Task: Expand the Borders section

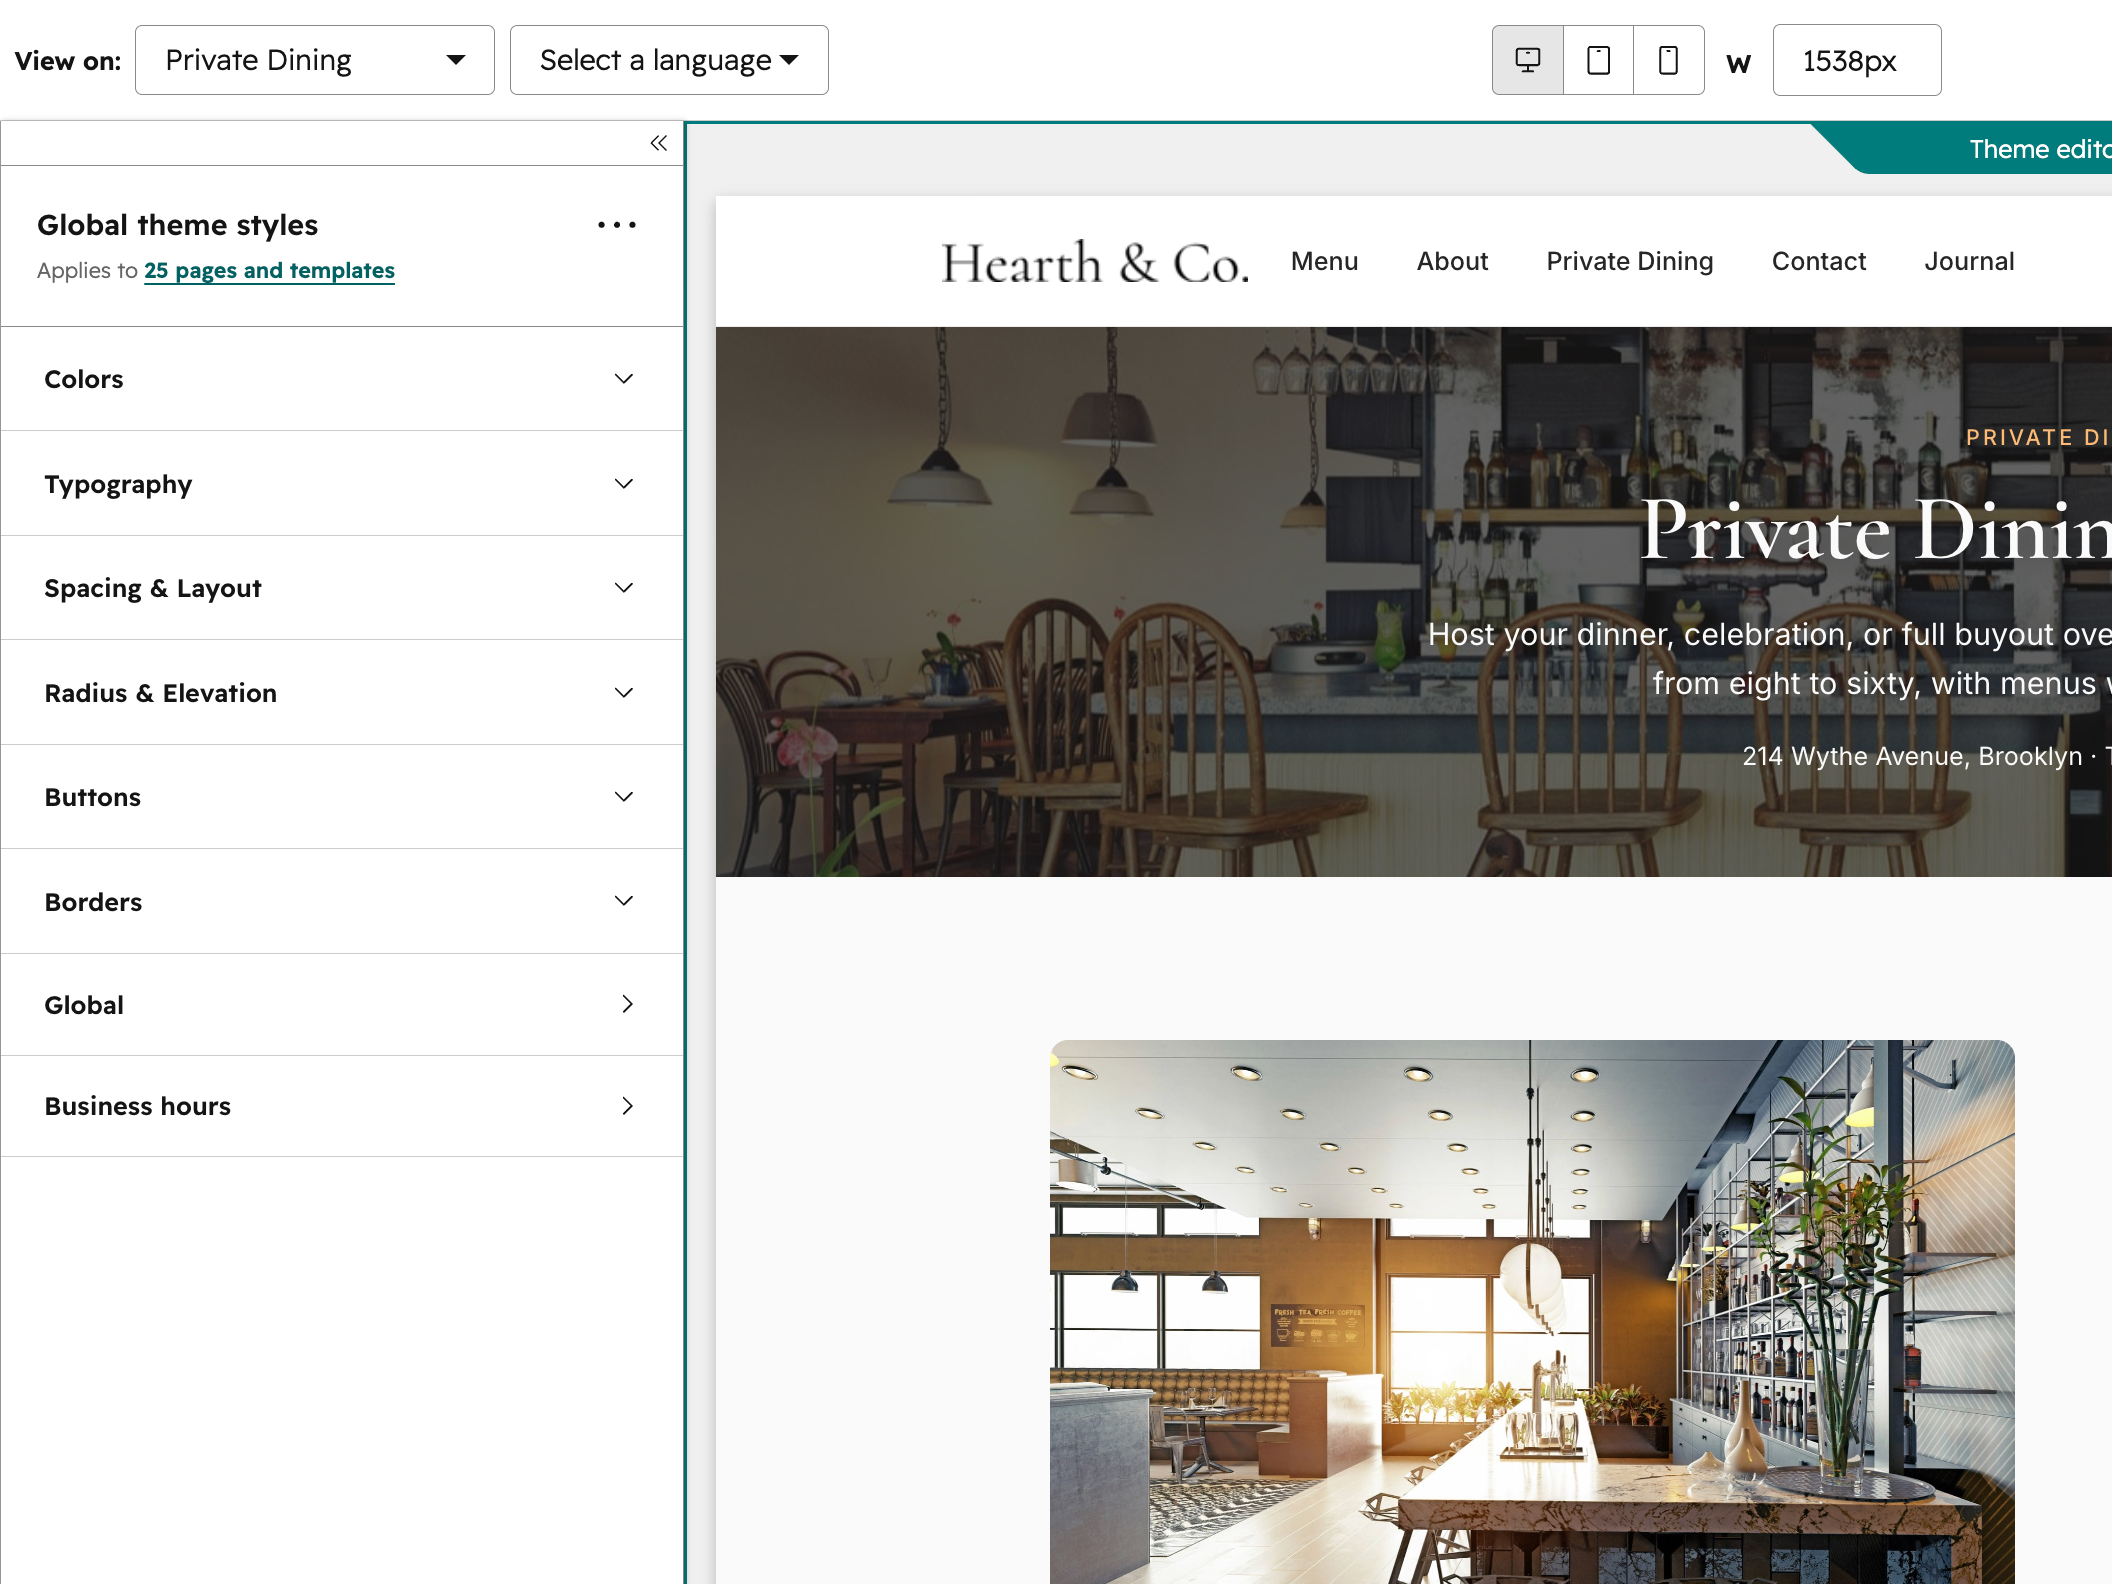Action: click(342, 902)
